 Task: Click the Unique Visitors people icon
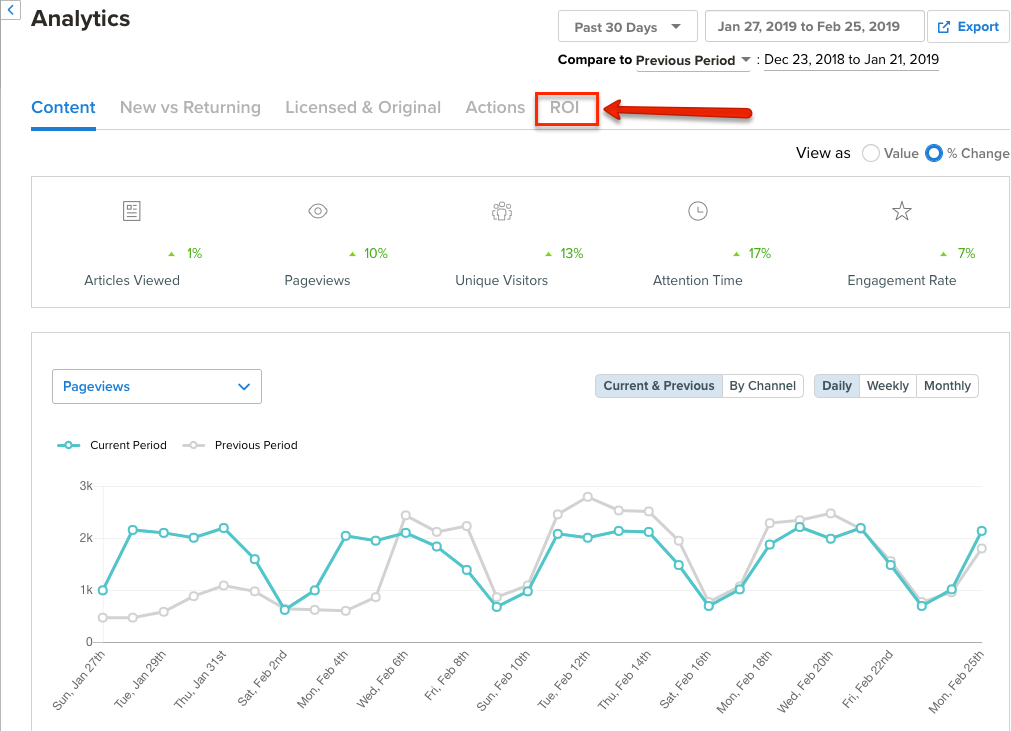[502, 211]
